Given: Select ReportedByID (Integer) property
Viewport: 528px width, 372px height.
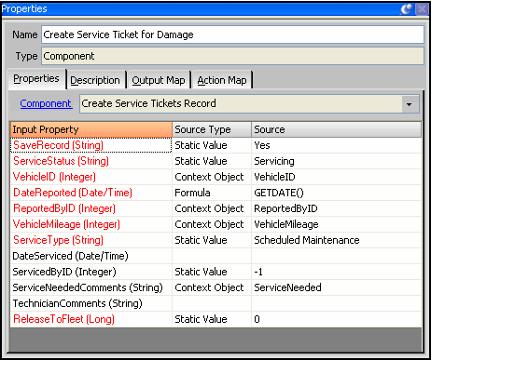Looking at the screenshot, I should [x=91, y=209].
